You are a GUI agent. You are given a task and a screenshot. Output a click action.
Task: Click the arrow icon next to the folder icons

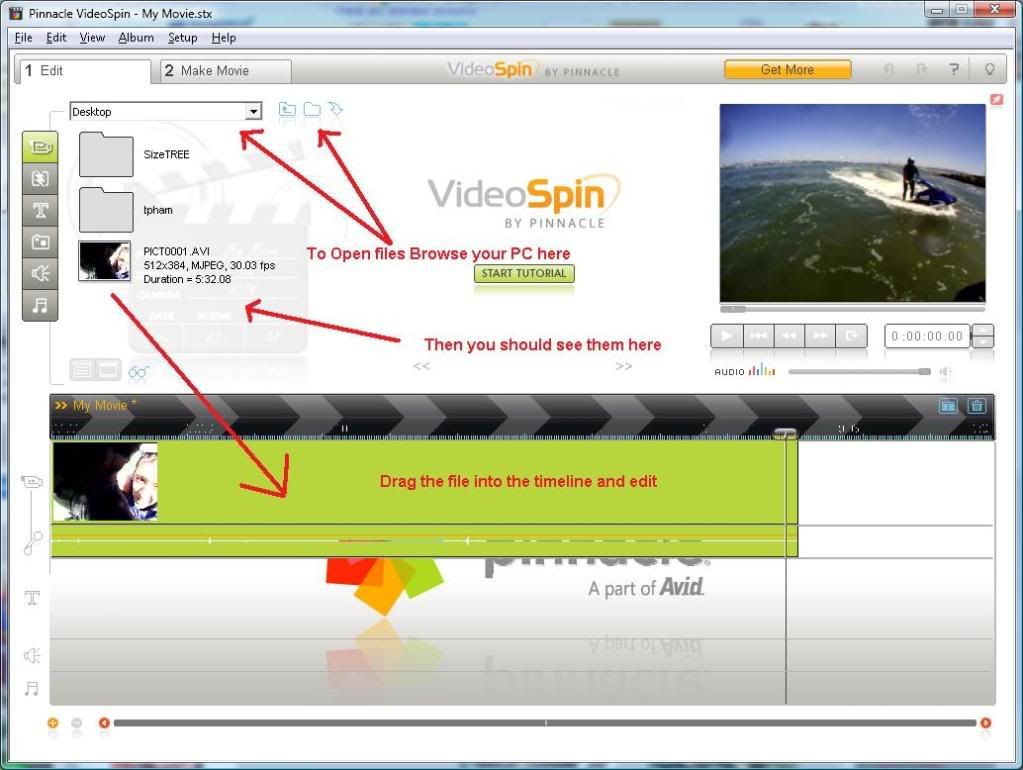tap(336, 109)
